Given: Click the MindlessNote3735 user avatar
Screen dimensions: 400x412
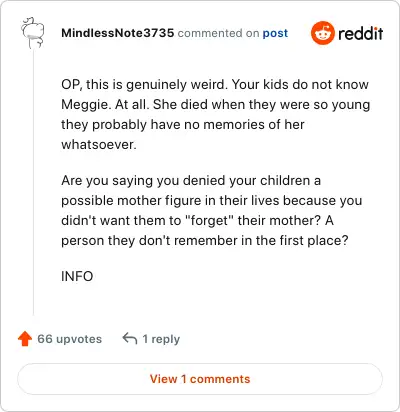Looking at the screenshot, I should click(x=33, y=33).
